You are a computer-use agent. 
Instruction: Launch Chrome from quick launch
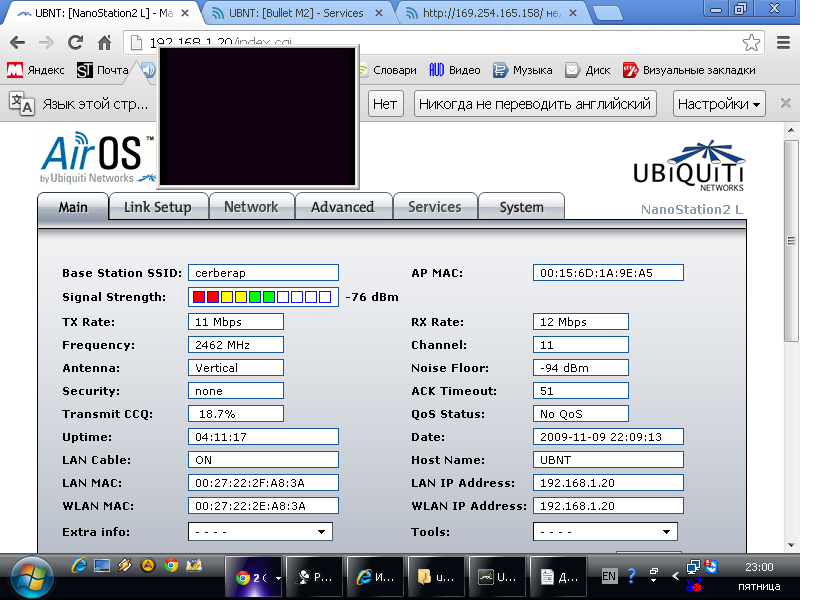[171, 565]
